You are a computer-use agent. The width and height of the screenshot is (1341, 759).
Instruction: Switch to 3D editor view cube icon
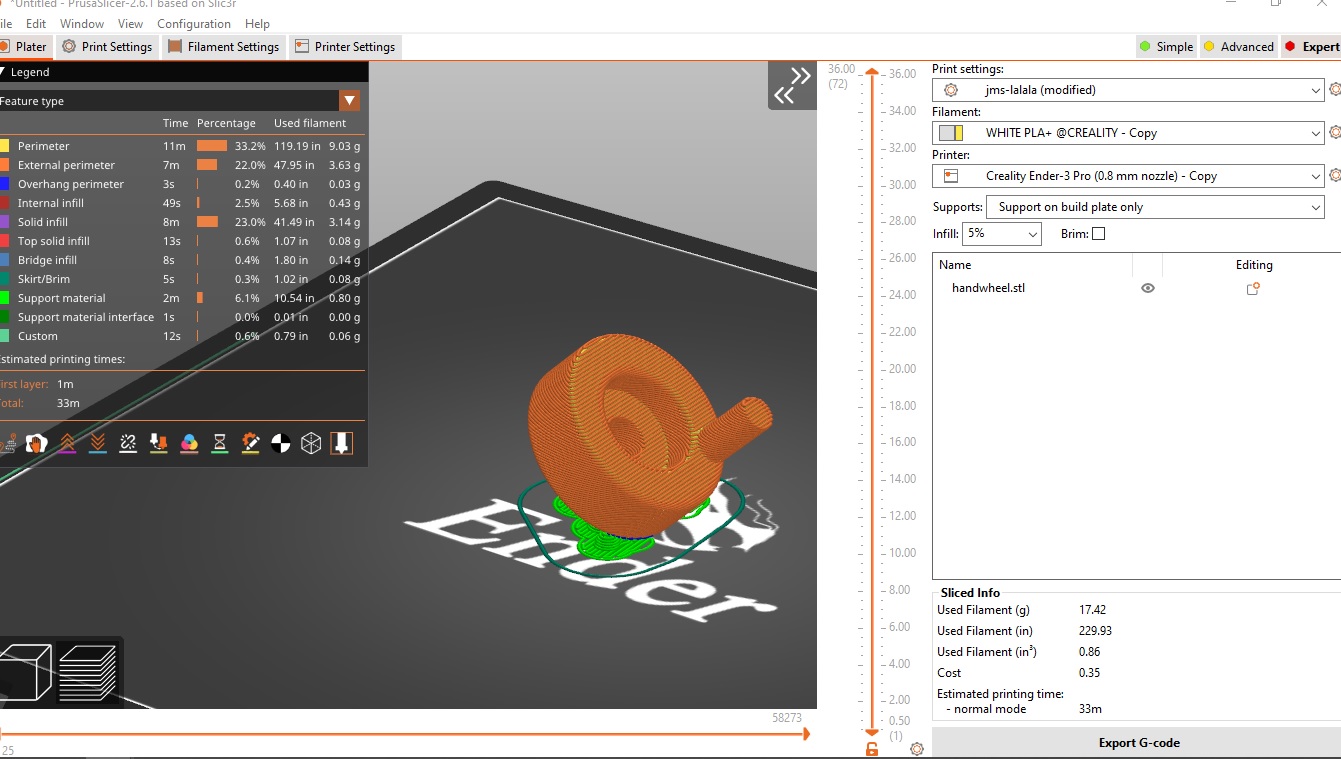(24, 670)
